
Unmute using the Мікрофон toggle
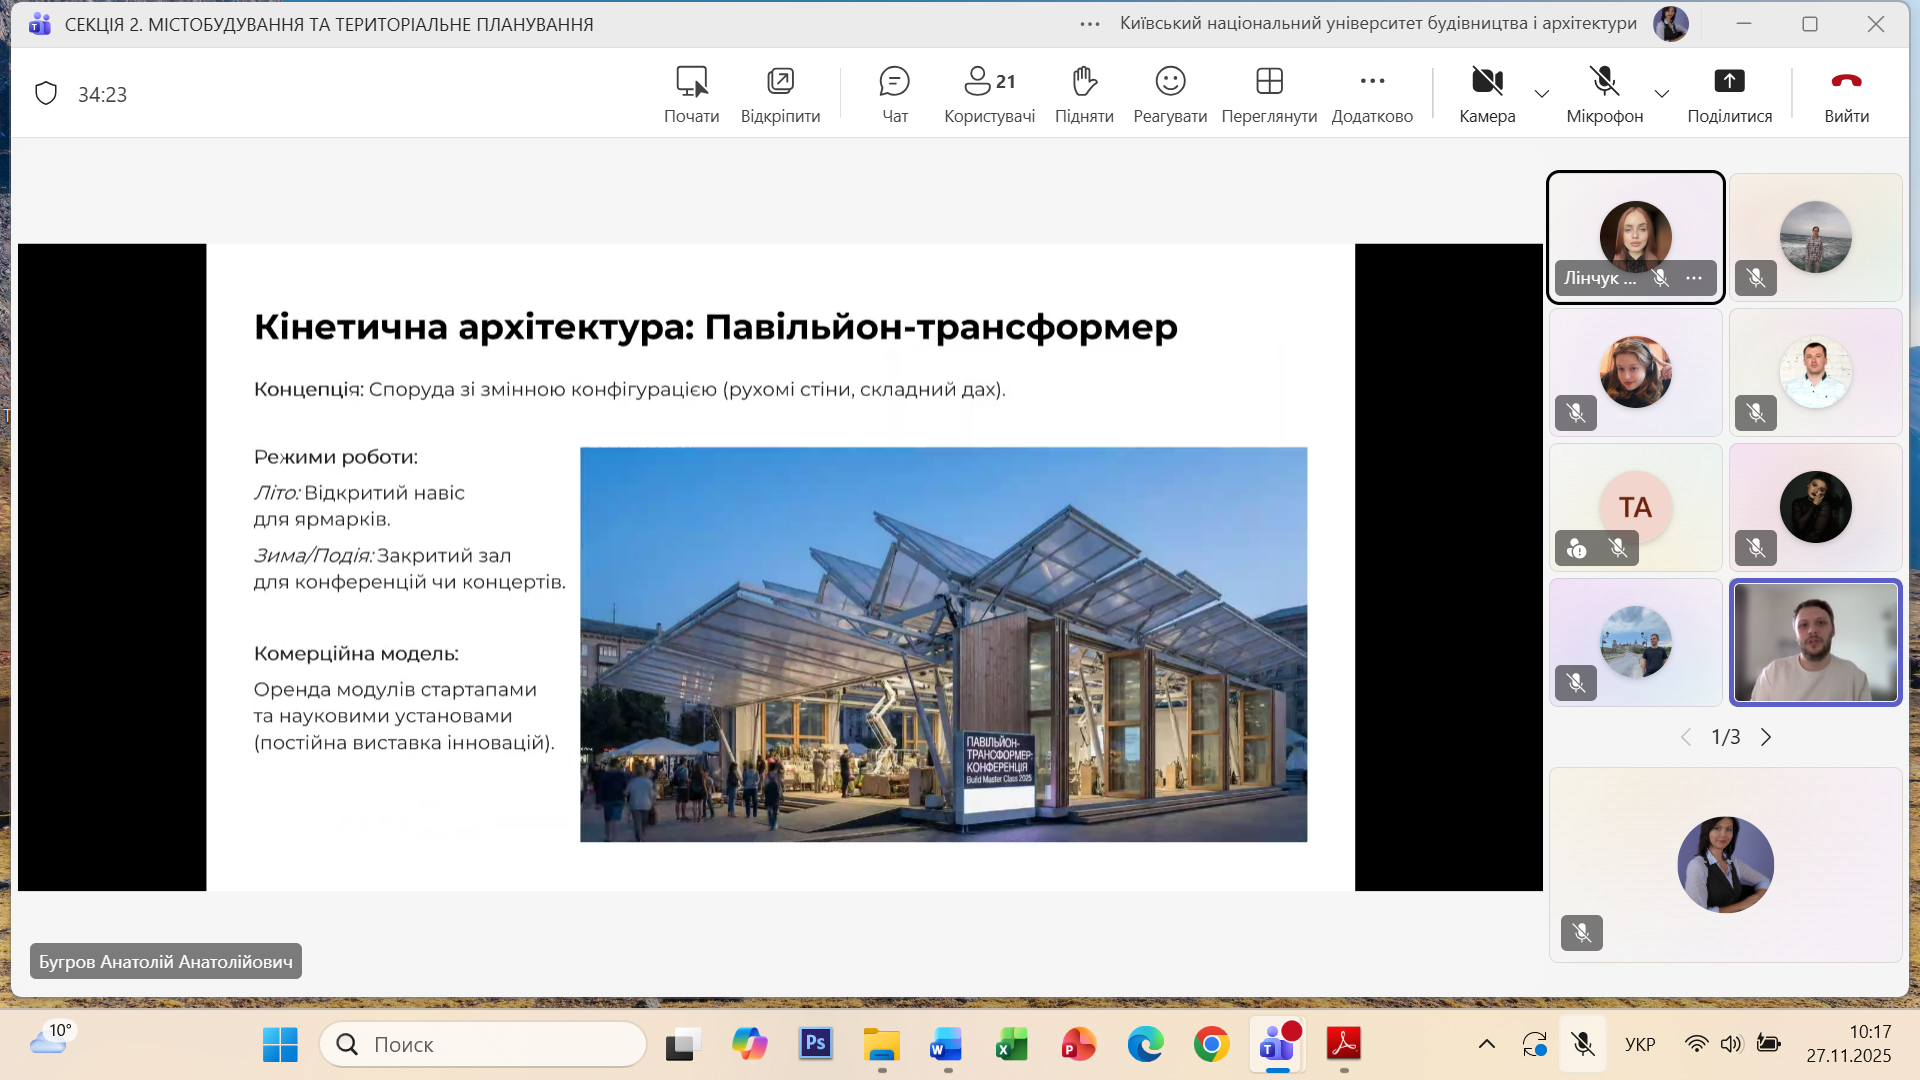tap(1604, 94)
